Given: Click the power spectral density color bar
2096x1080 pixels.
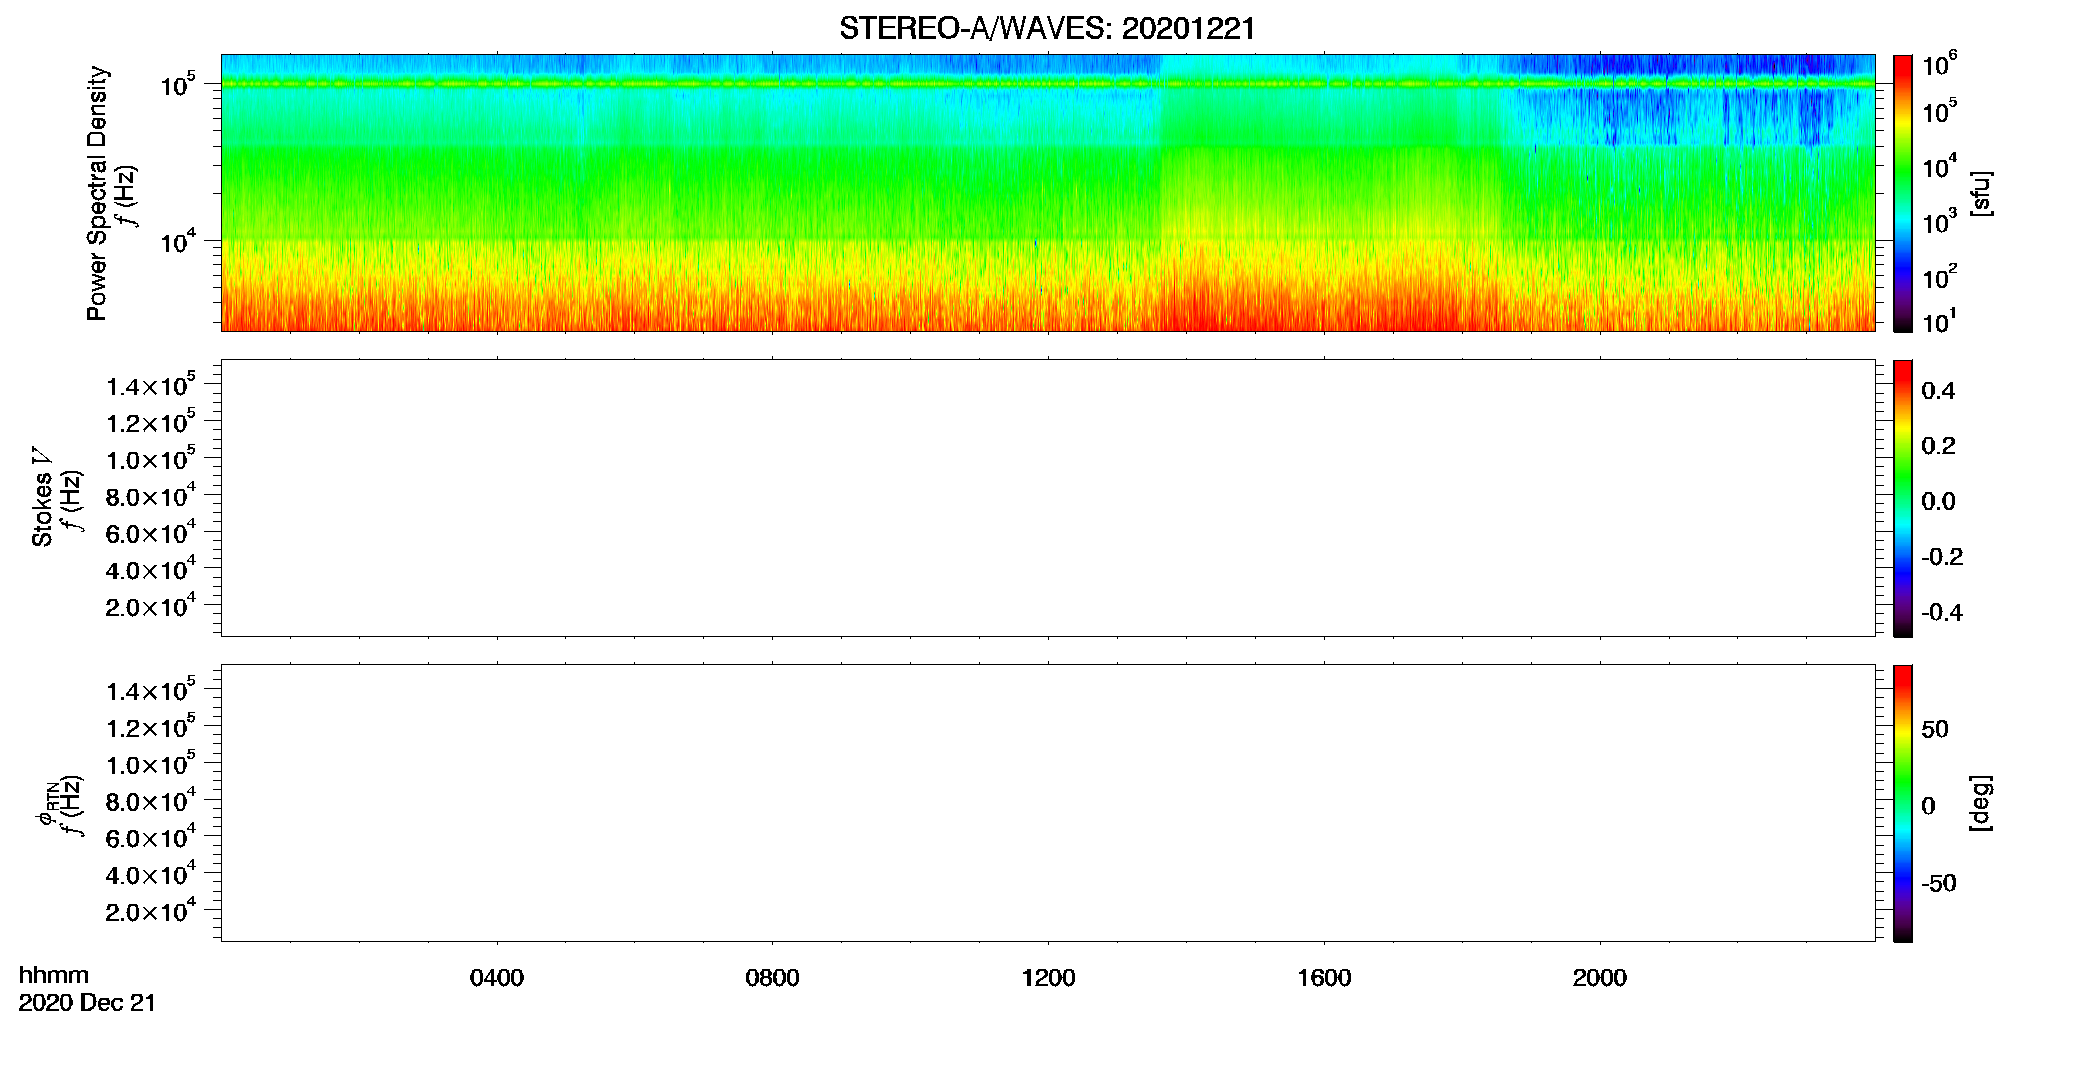Looking at the screenshot, I should [x=1903, y=193].
